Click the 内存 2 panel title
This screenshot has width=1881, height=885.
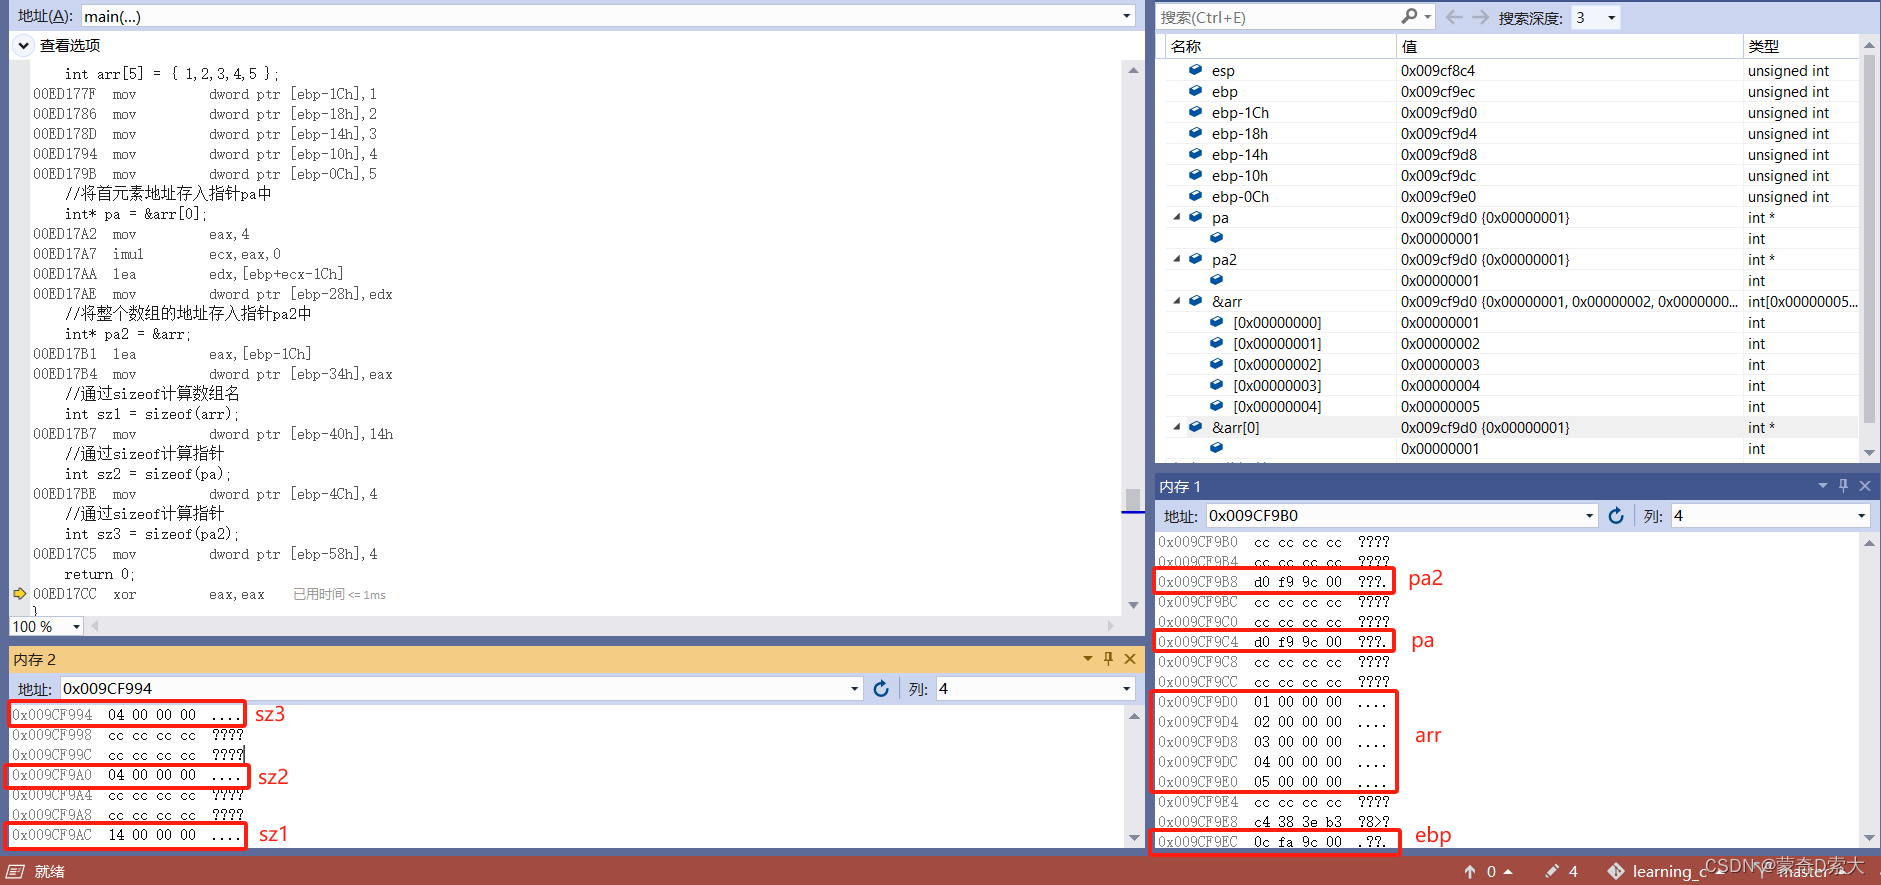[35, 659]
